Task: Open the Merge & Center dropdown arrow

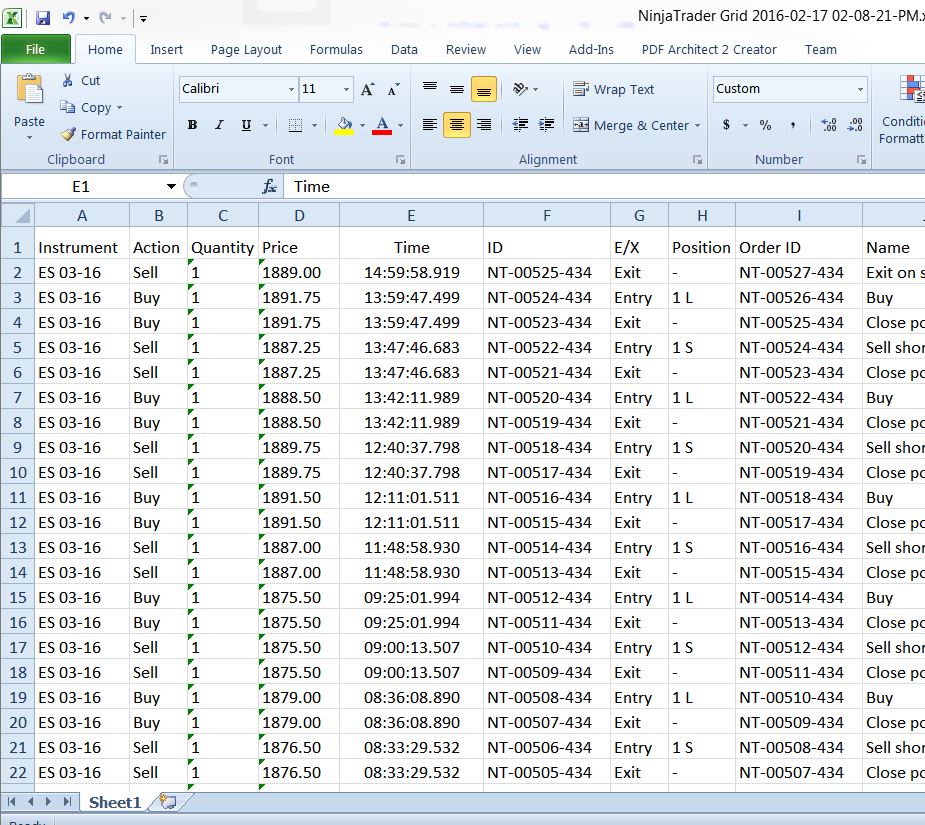Action: 697,125
